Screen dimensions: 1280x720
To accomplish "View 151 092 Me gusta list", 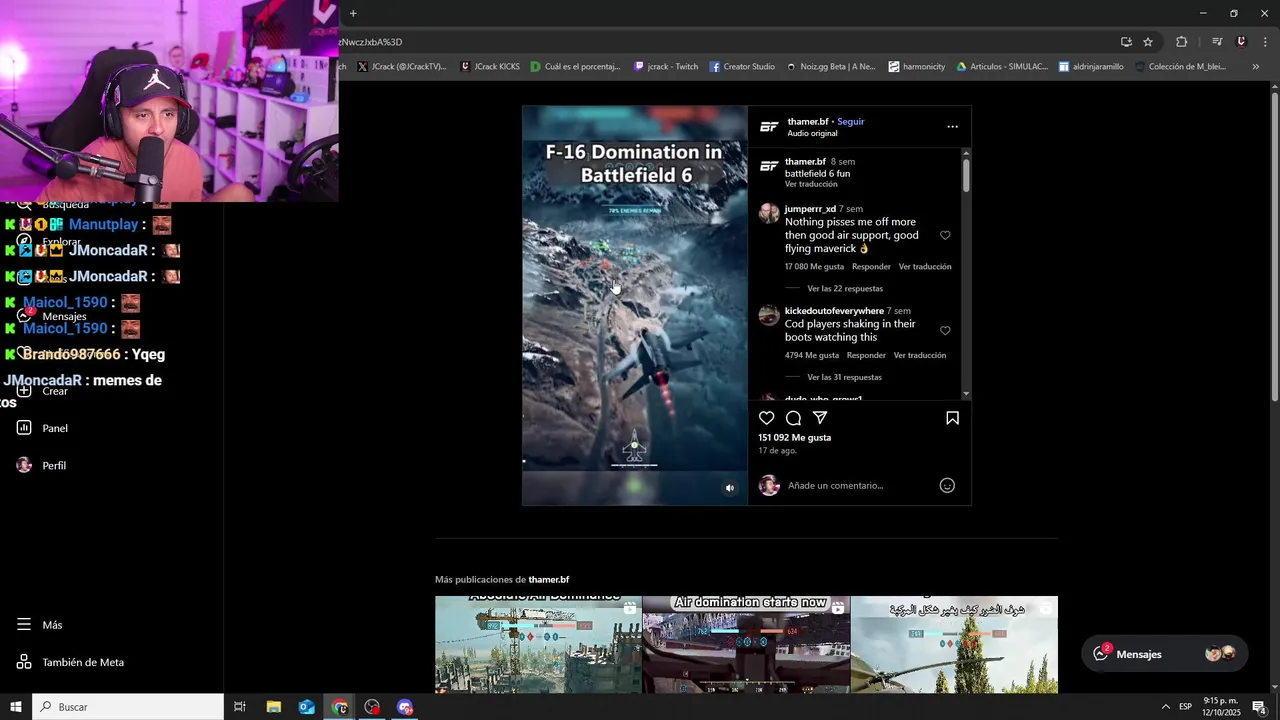I will (x=794, y=438).
